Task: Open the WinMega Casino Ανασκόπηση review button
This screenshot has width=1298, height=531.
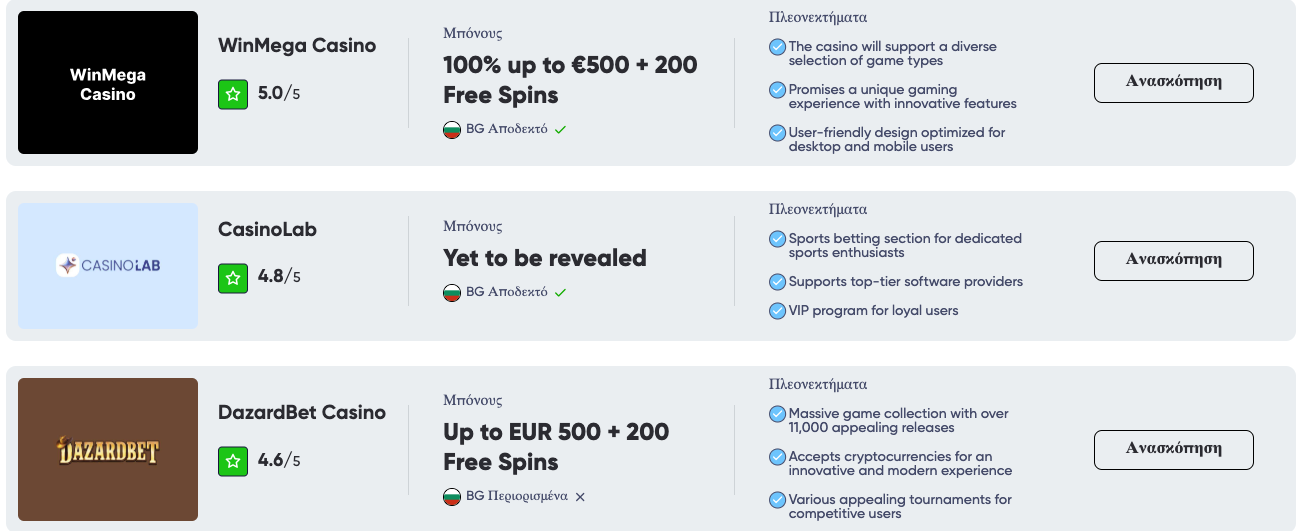Action: [1174, 83]
